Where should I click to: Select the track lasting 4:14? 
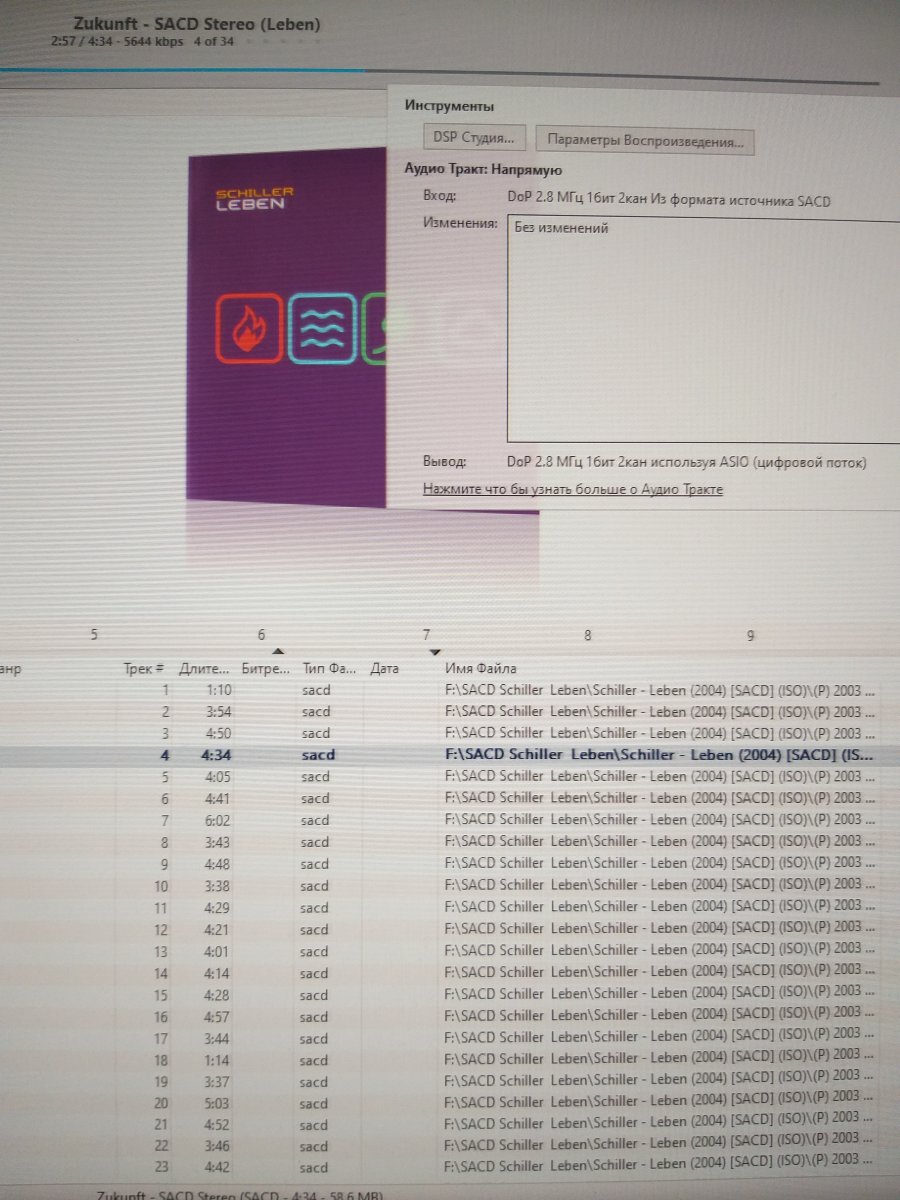(x=440, y=973)
